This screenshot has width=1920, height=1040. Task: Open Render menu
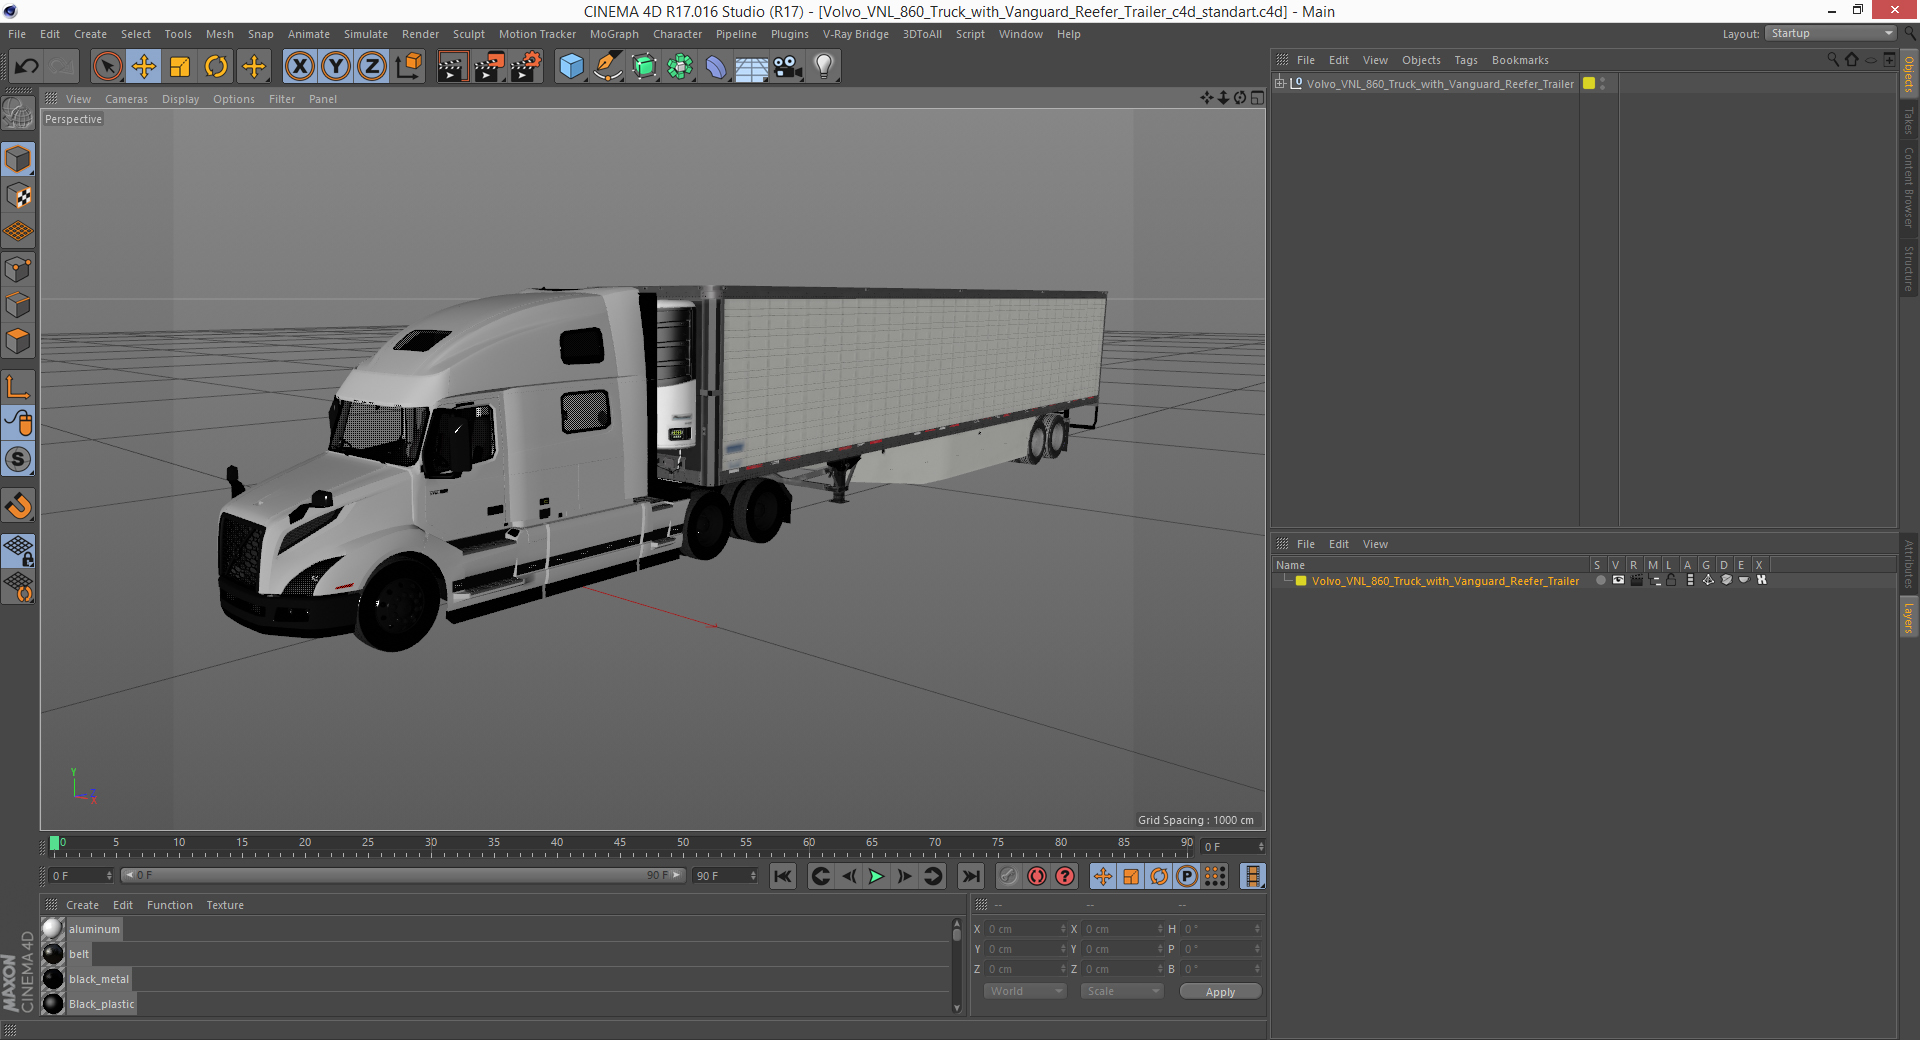pos(420,34)
